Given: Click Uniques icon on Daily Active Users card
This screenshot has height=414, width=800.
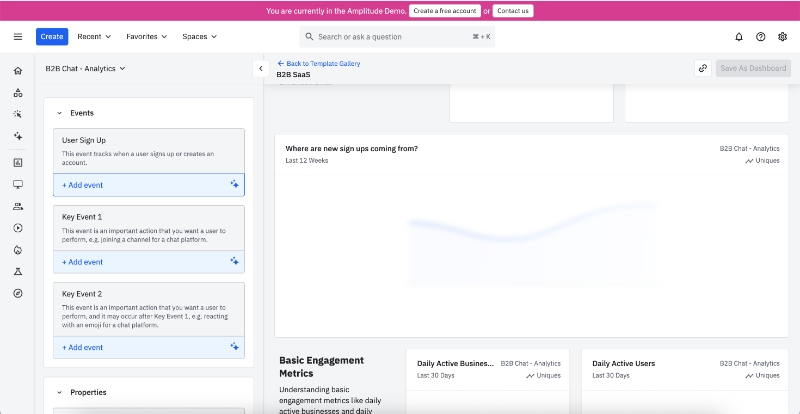Looking at the screenshot, I should pos(749,376).
